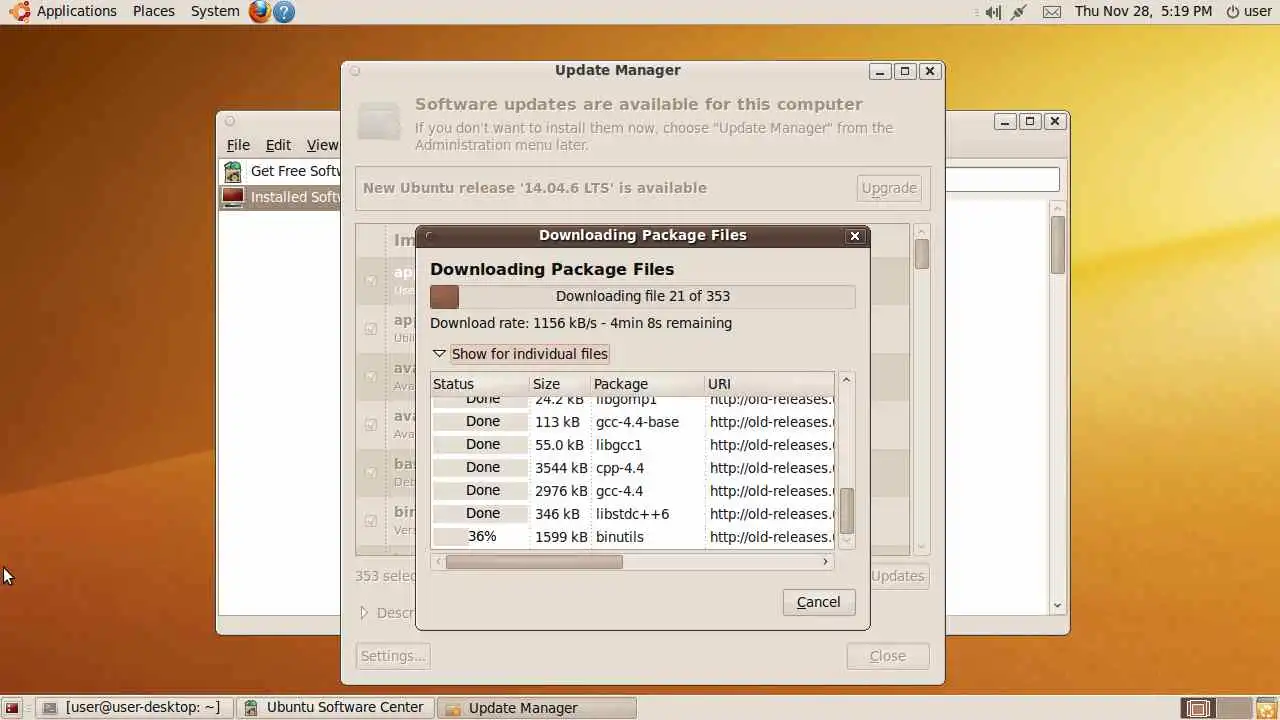
Task: Open the mail envelope indicator
Action: pyautogui.click(x=1051, y=12)
